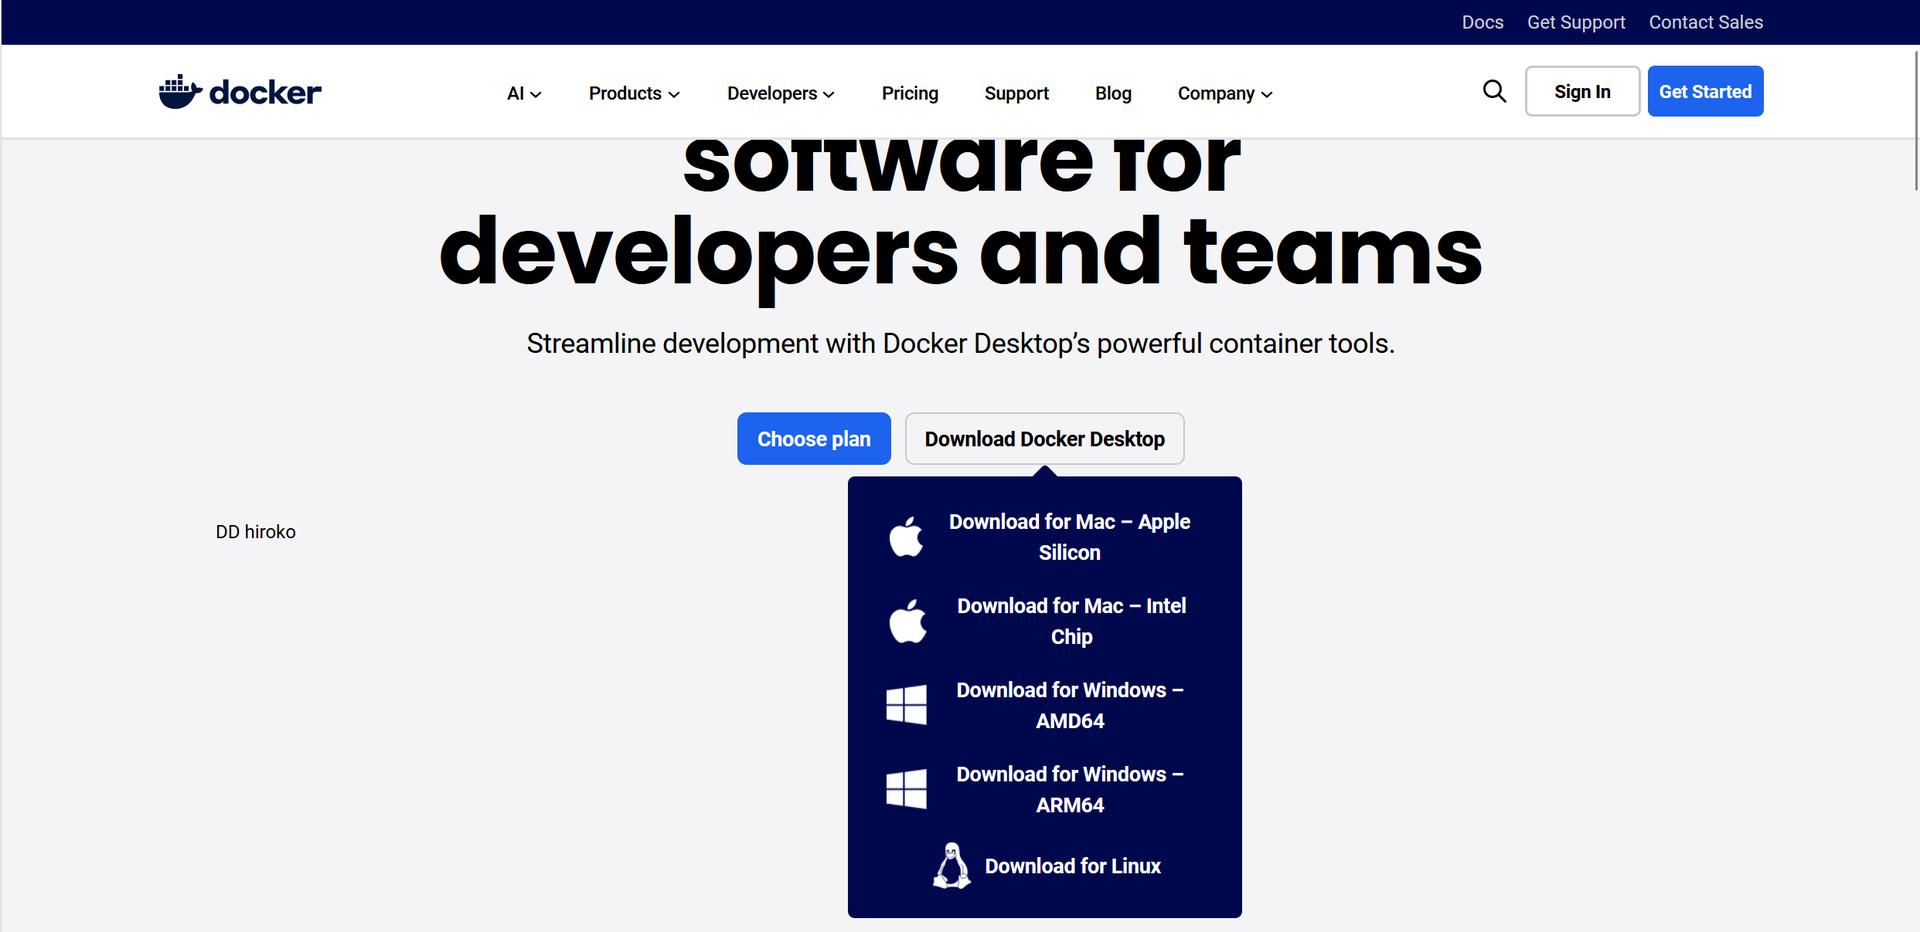Open the search magnifier icon
1920x932 pixels.
coord(1494,91)
